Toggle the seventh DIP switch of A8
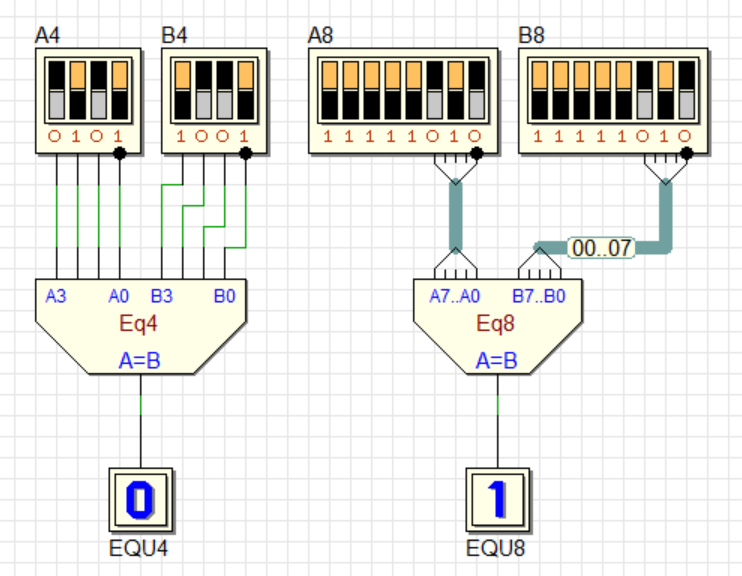This screenshot has width=742, height=576. (456, 90)
